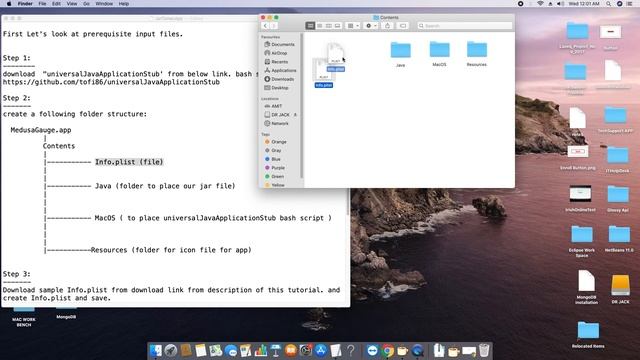
Task: Open Notification Center icon
Action: [x=629, y=4]
